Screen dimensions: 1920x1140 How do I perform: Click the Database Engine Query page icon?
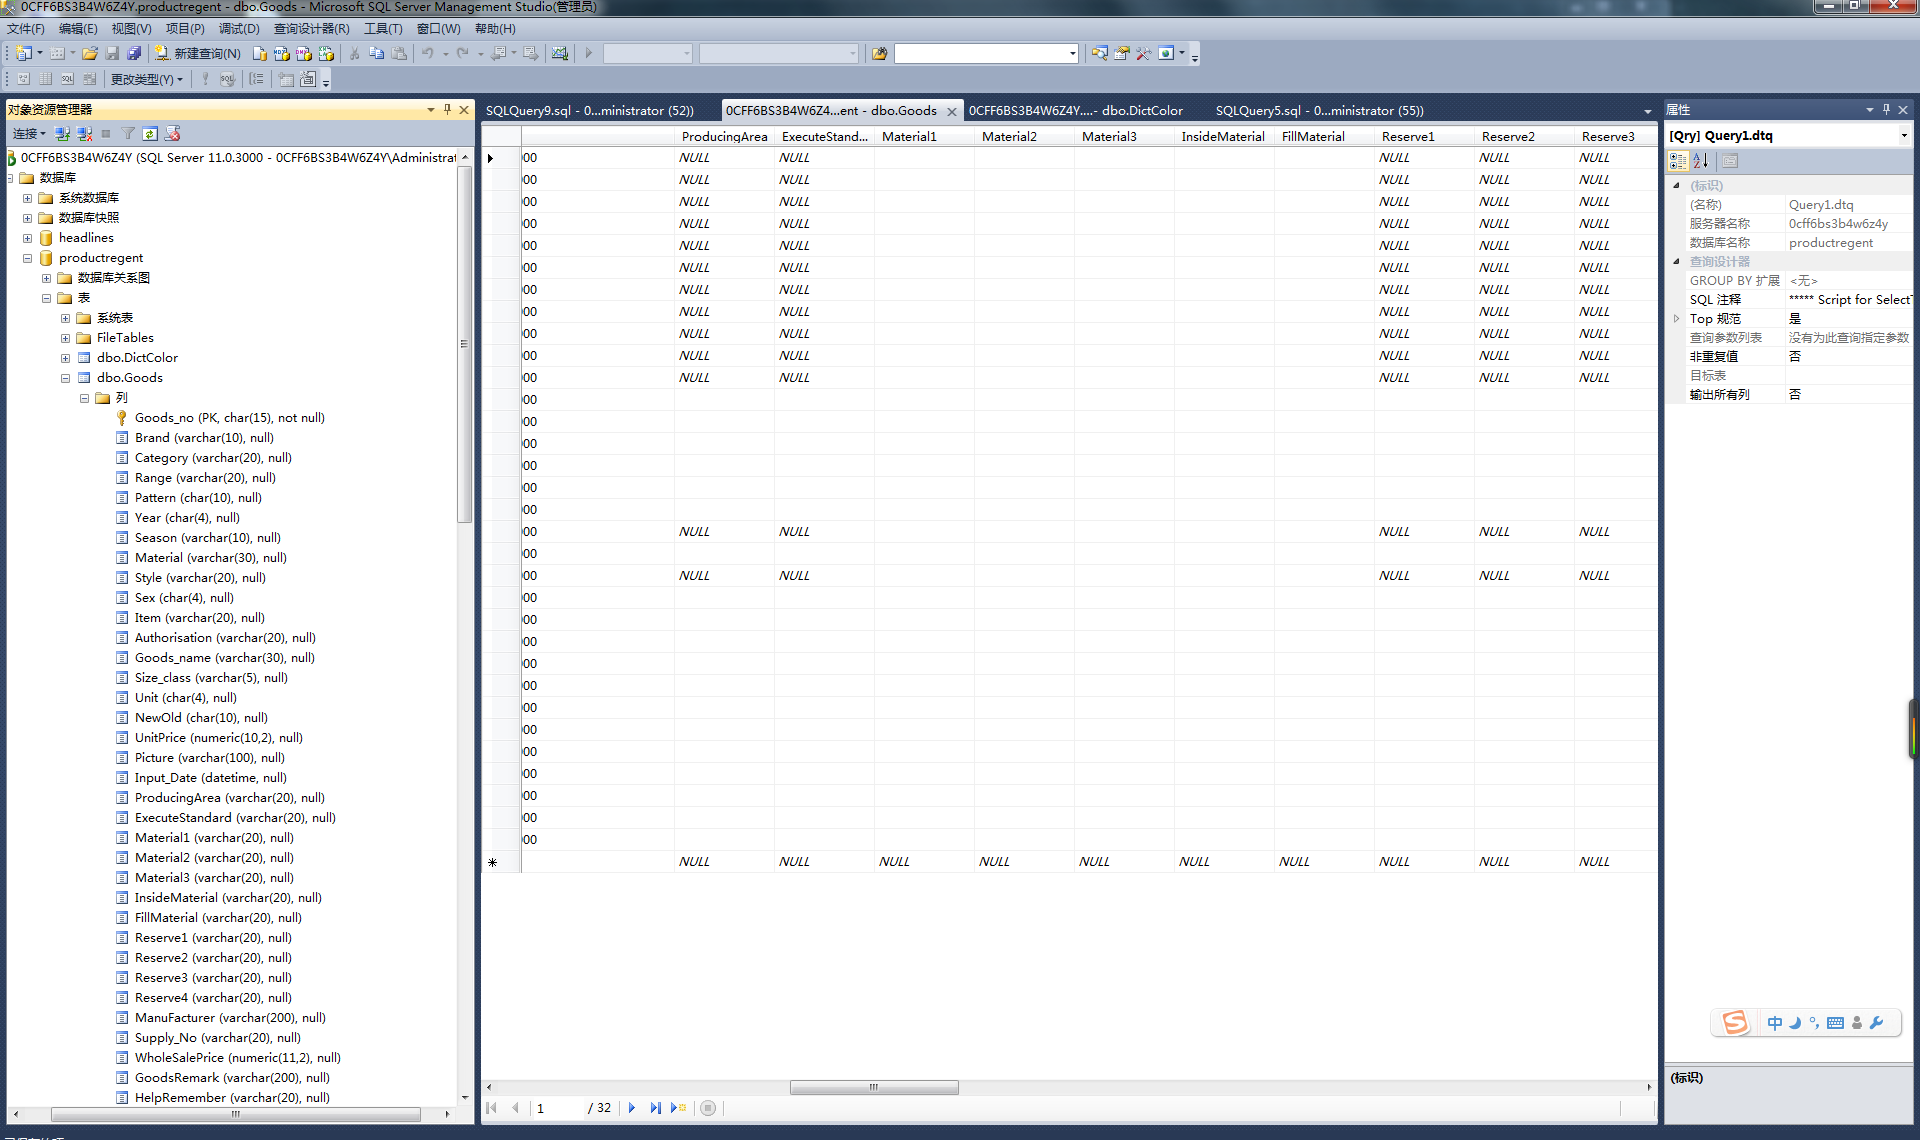pos(260,53)
